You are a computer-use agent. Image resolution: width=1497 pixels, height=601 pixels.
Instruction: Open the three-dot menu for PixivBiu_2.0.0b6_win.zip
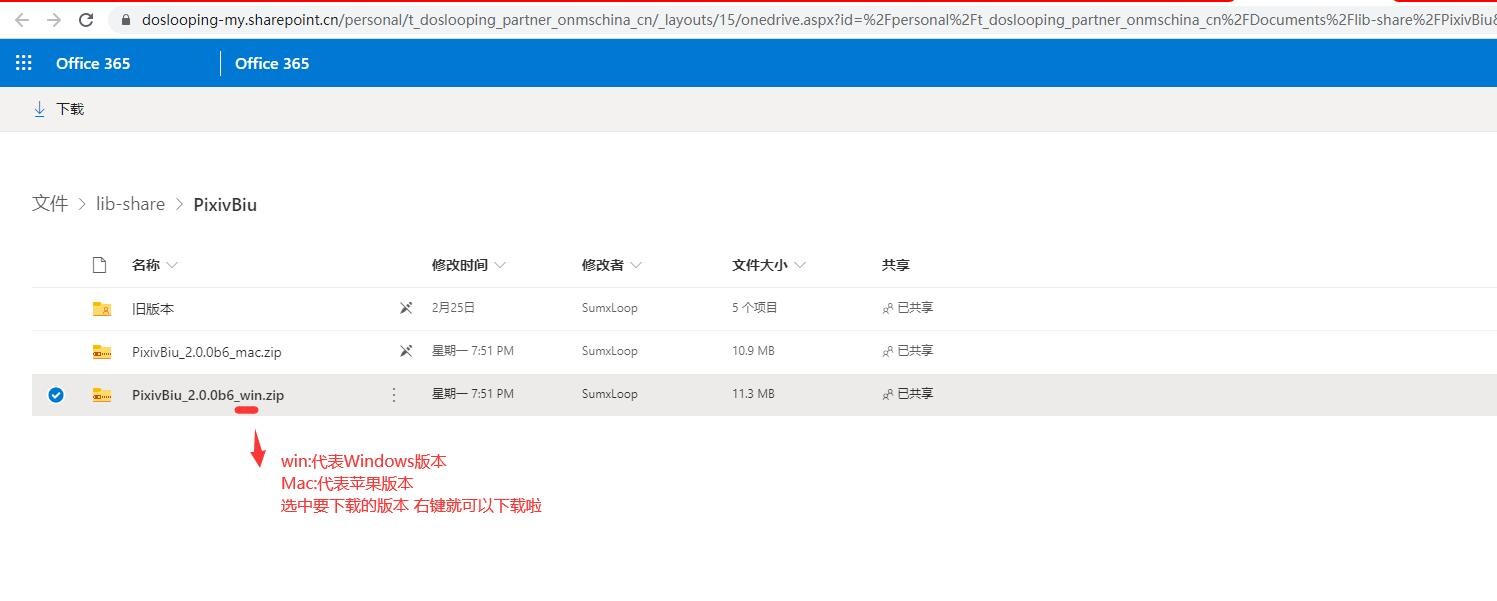click(x=394, y=395)
